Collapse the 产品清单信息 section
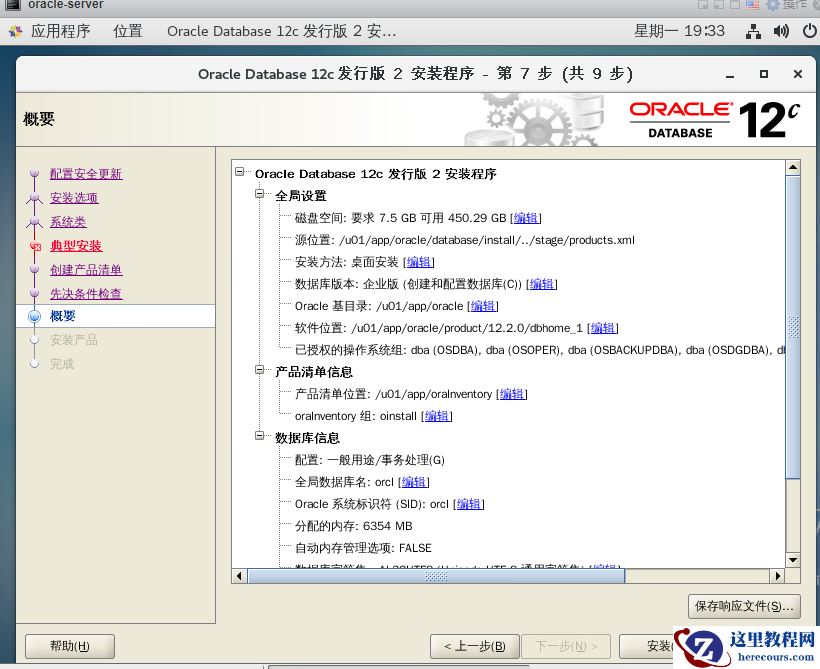820x669 pixels. [259, 370]
